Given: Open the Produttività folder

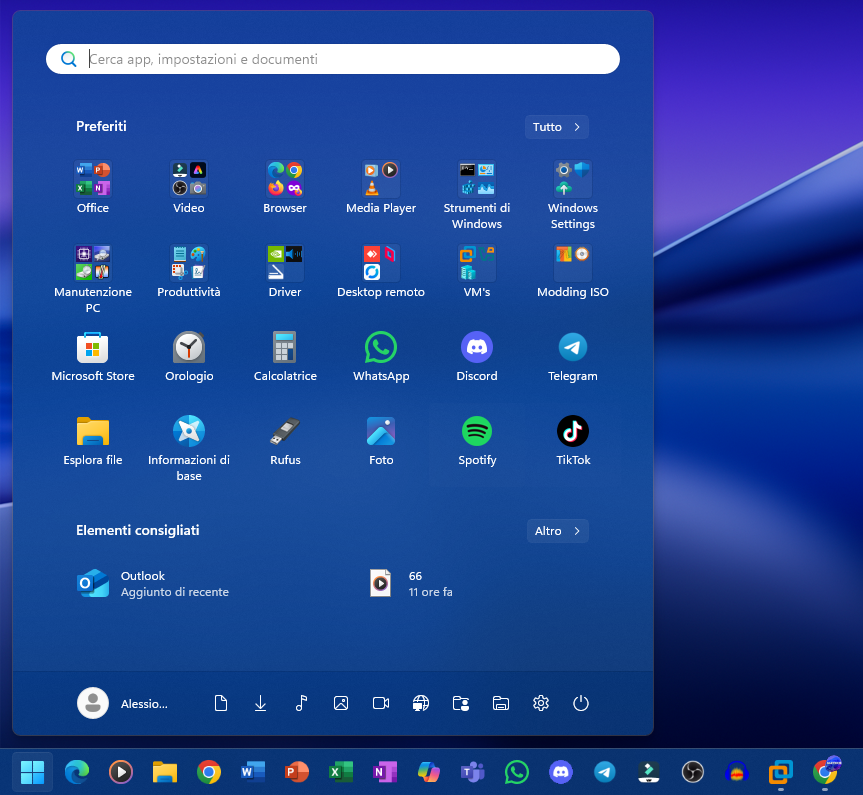Looking at the screenshot, I should coord(188,271).
